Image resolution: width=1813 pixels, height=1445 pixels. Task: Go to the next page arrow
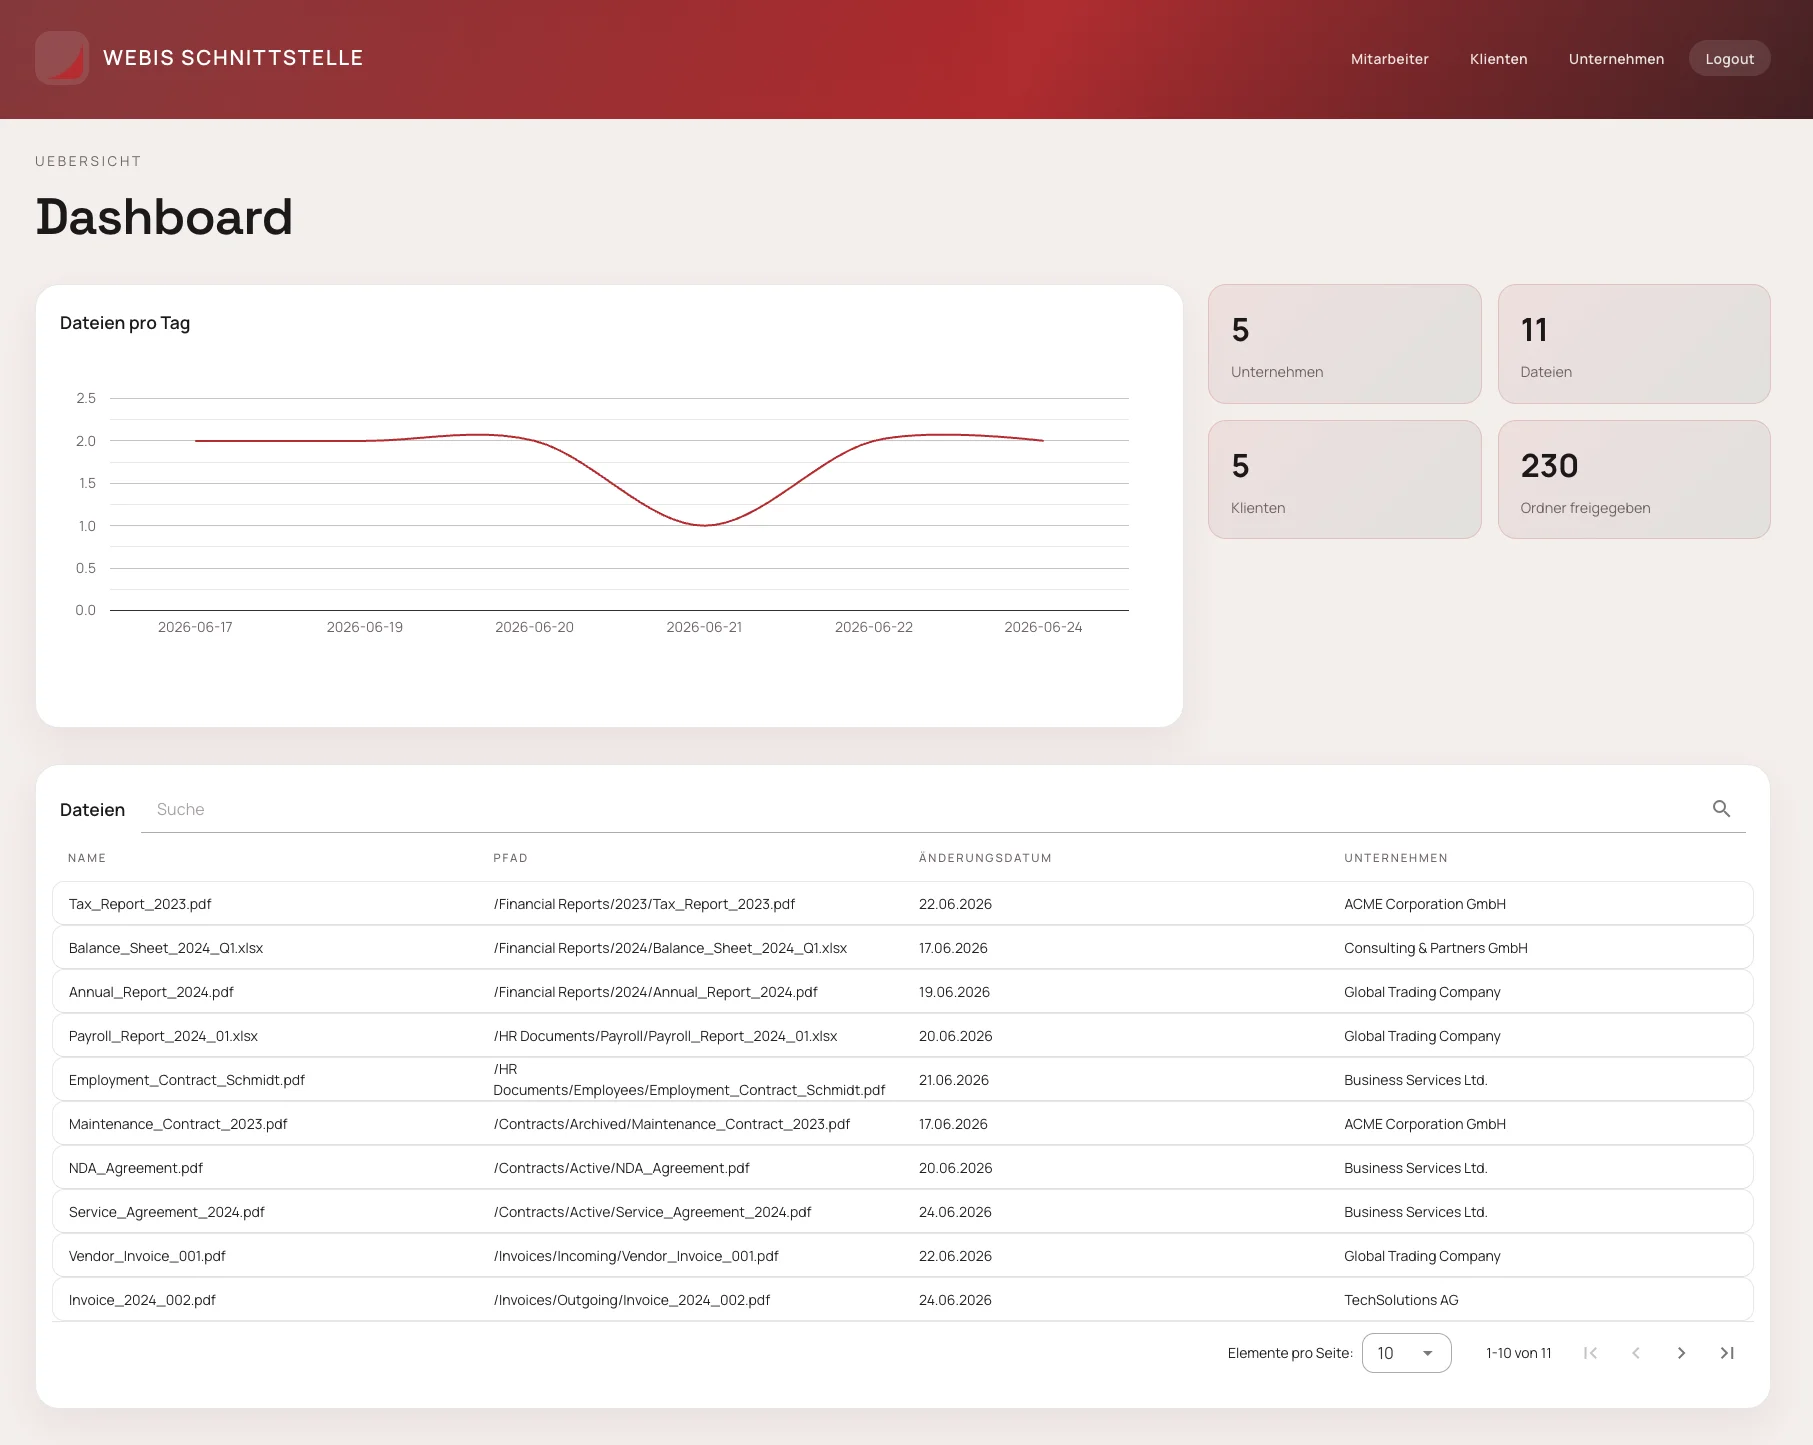pyautogui.click(x=1682, y=1353)
